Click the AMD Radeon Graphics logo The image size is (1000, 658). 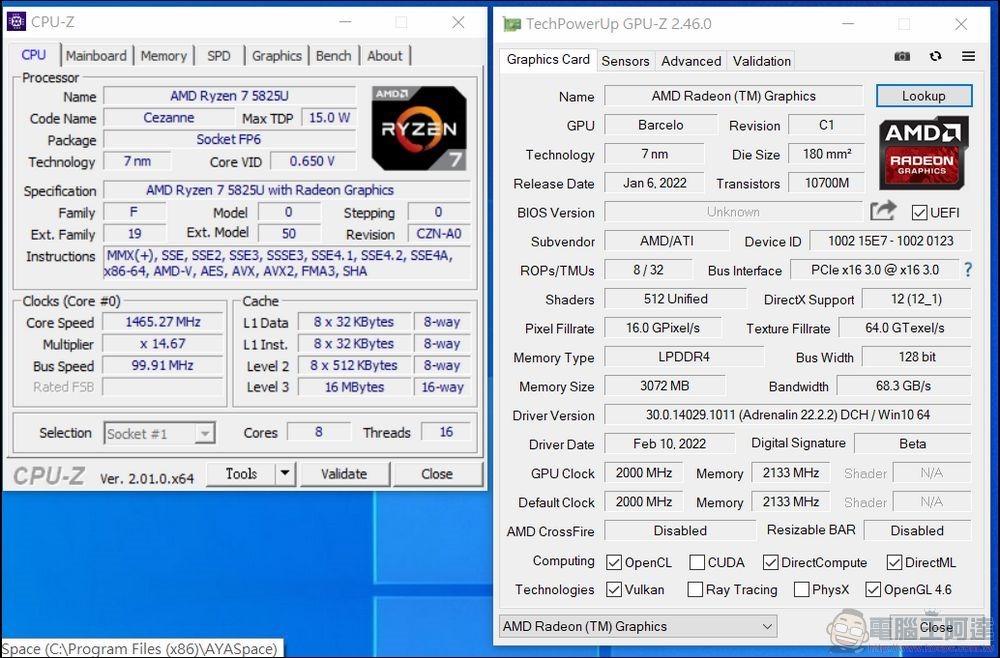pos(923,153)
